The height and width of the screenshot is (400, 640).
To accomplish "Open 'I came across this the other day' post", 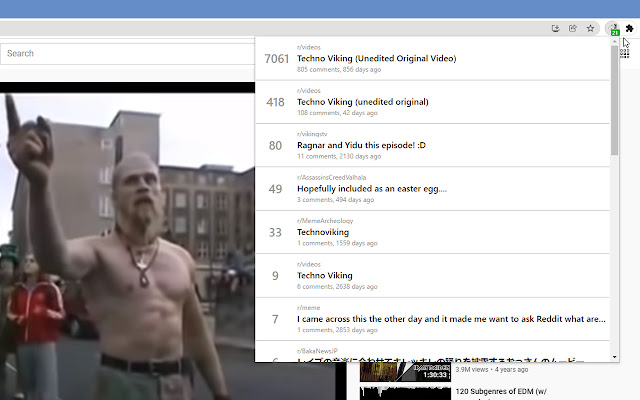I will point(451,319).
